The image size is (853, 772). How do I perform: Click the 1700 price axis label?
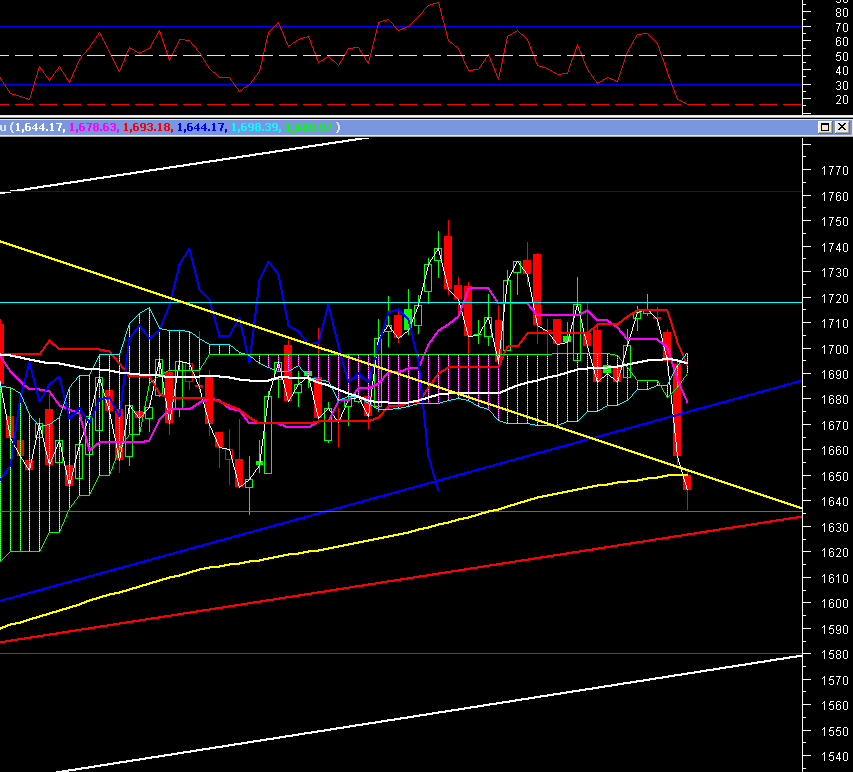pos(835,349)
